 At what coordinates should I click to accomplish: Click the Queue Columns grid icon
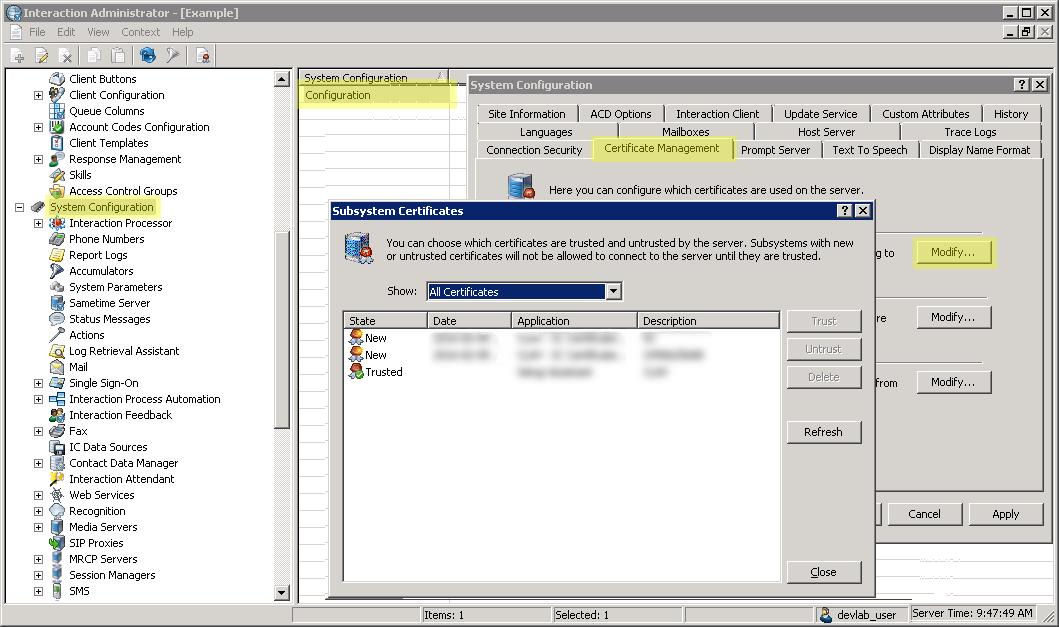57,111
